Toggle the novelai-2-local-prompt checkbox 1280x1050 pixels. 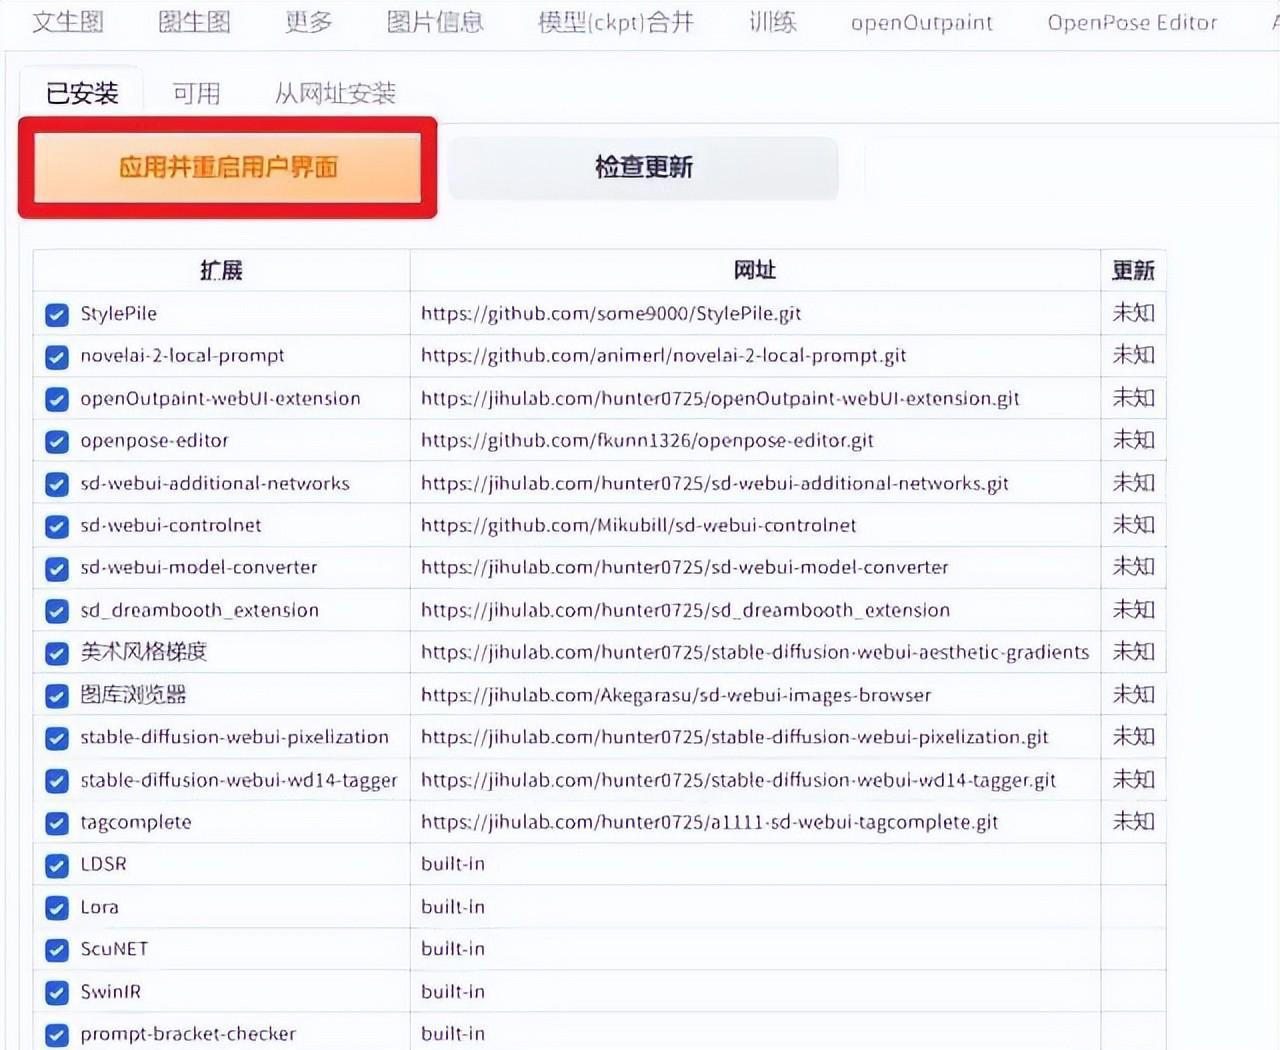57,358
